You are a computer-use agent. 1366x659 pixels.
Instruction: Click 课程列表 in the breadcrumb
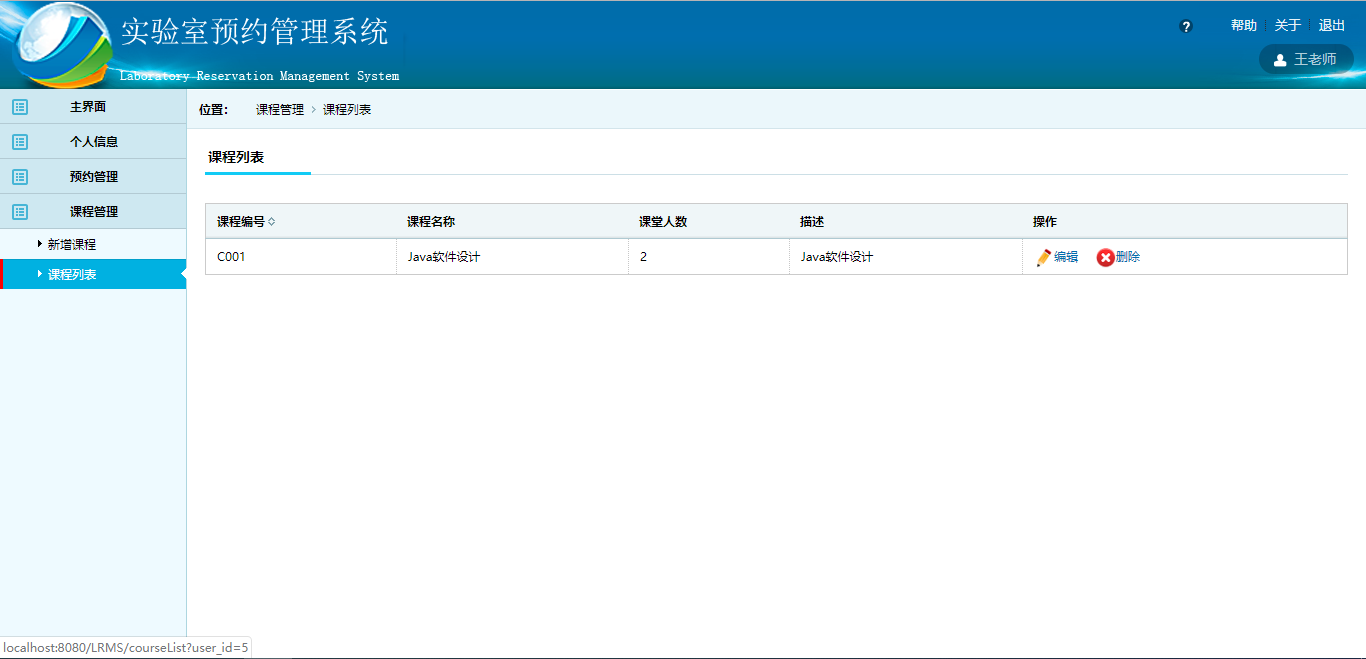[x=347, y=110]
